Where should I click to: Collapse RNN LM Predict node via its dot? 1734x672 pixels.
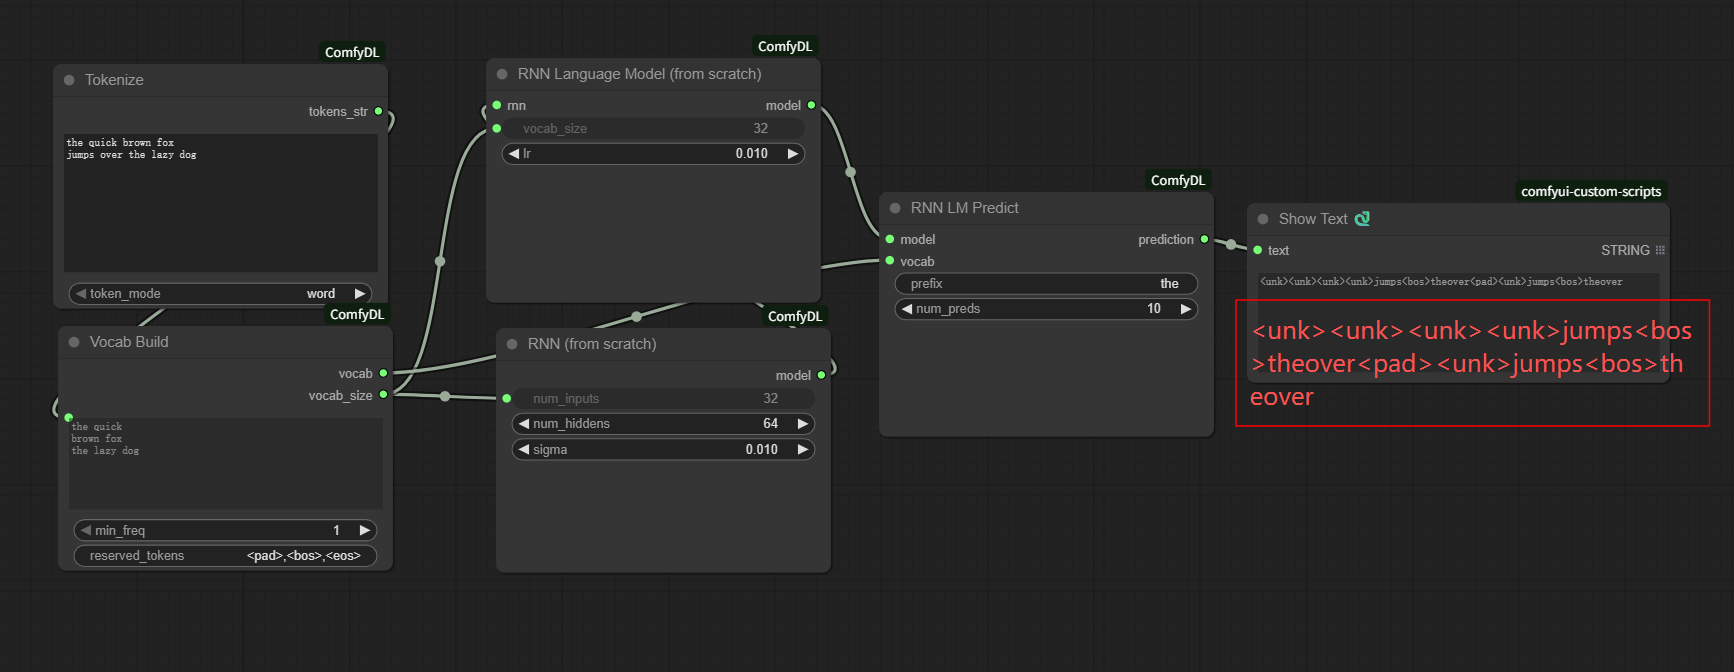point(895,208)
